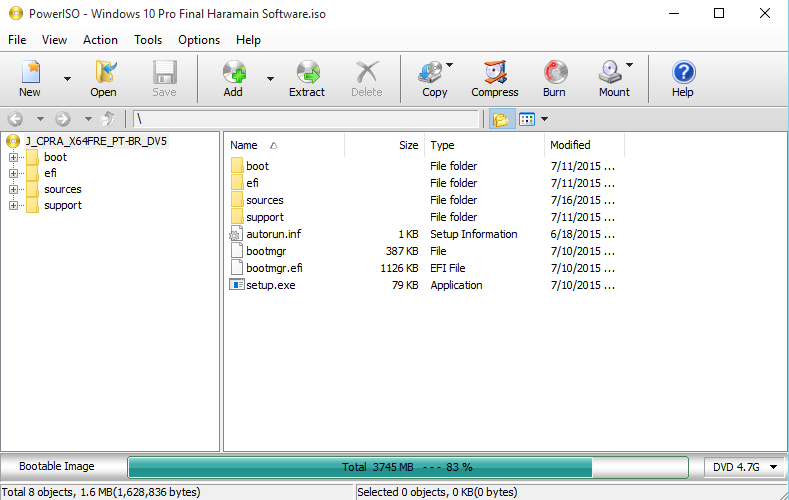Screen dimensions: 789x500
Task: Expand the efi folder in tree
Action: click(14, 174)
